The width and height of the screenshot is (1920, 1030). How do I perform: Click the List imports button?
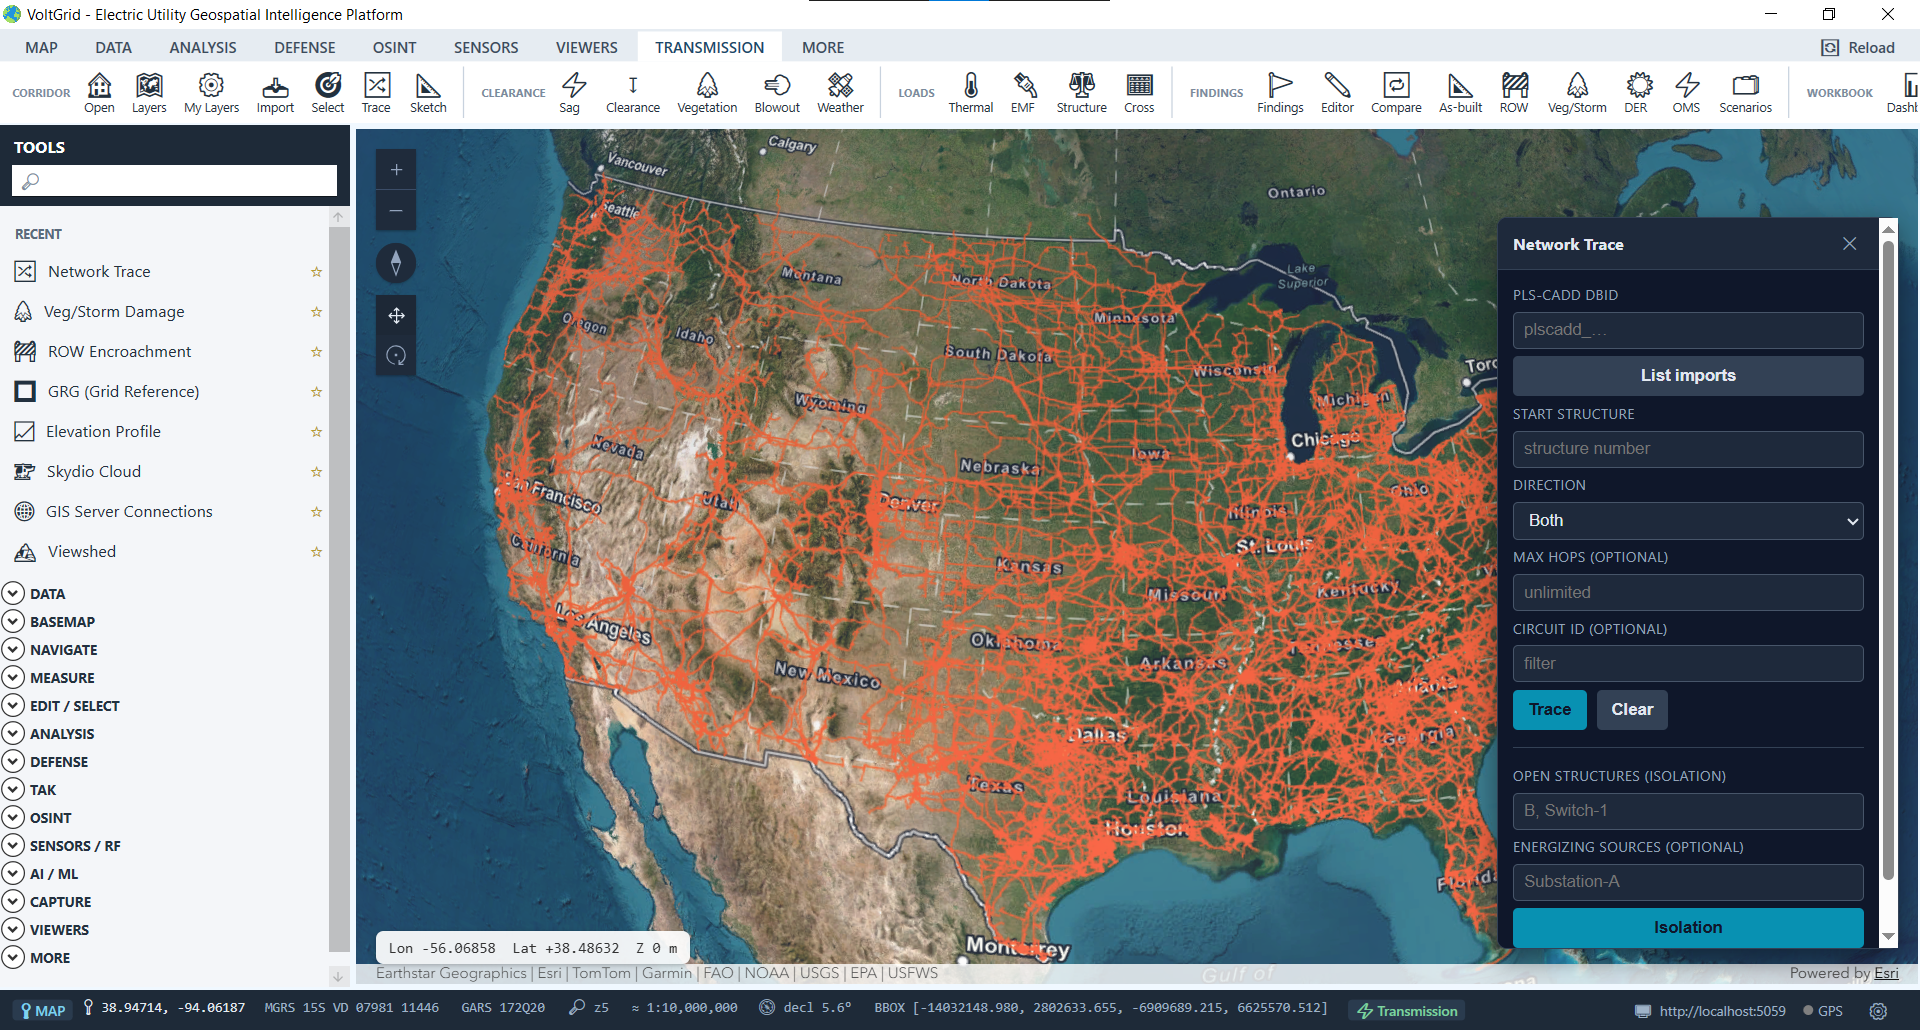[x=1688, y=376]
